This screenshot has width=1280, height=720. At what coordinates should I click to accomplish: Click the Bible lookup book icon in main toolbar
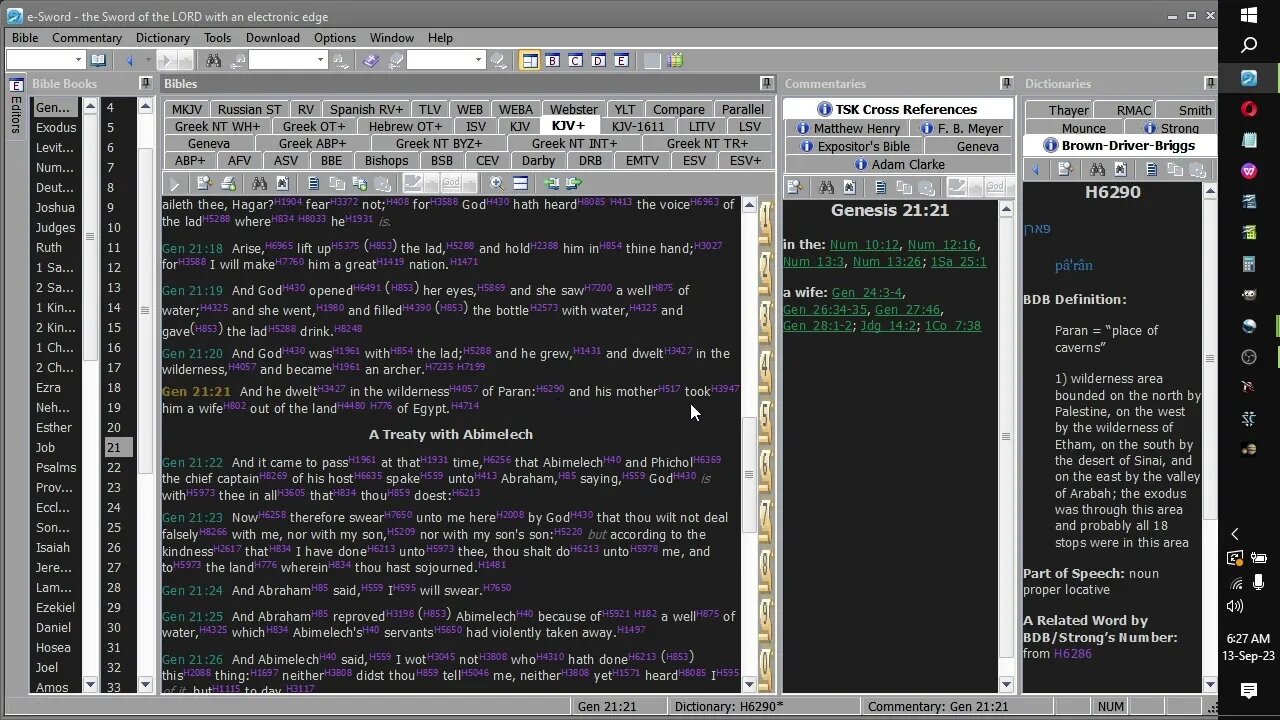(x=98, y=60)
